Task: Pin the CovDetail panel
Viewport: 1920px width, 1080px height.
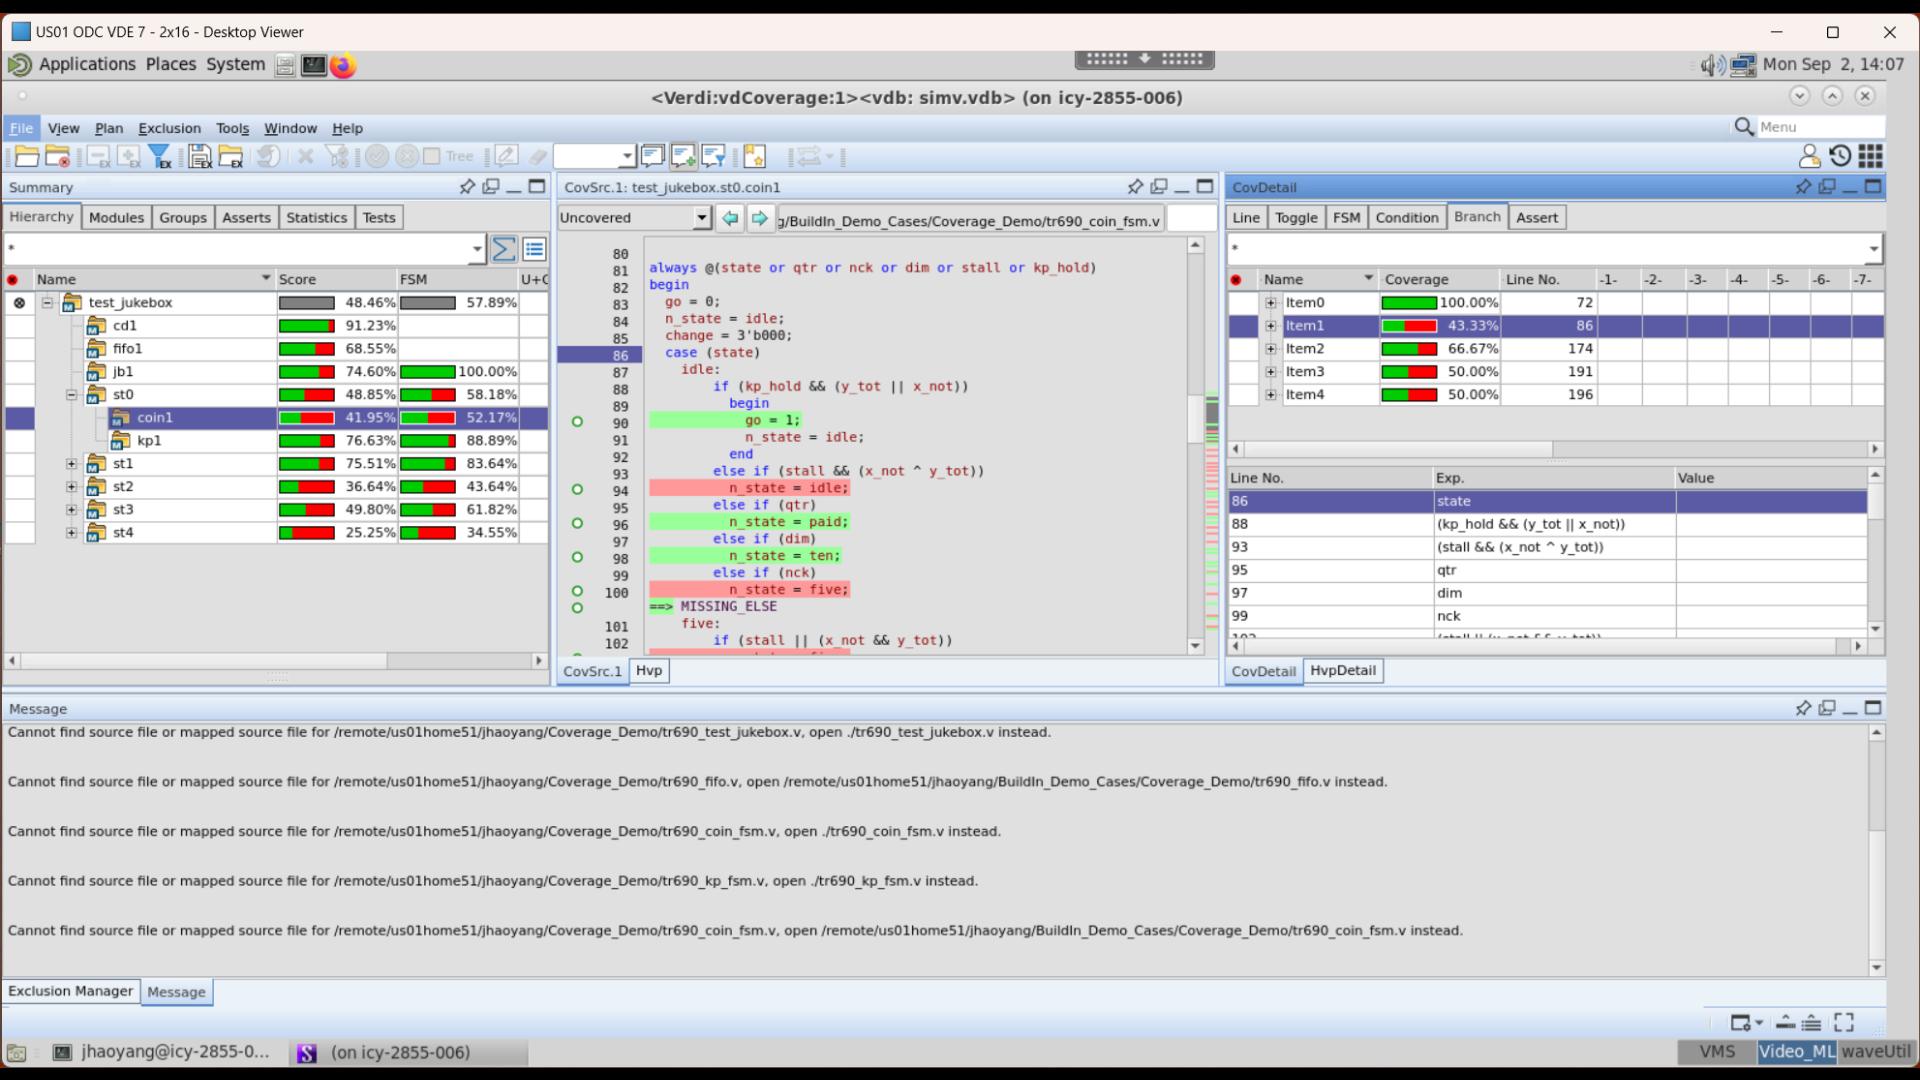Action: pos(1803,187)
